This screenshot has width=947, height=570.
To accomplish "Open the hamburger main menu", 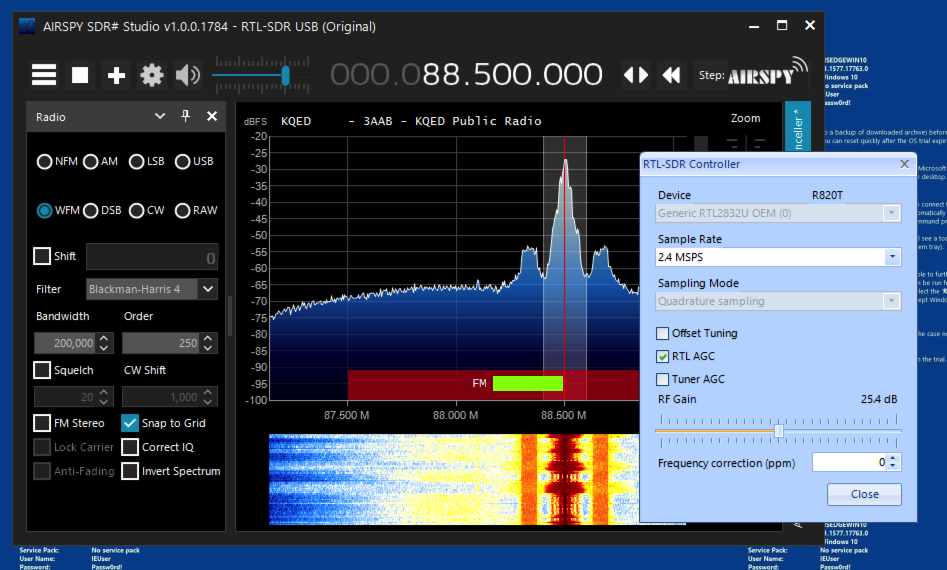I will coord(44,75).
